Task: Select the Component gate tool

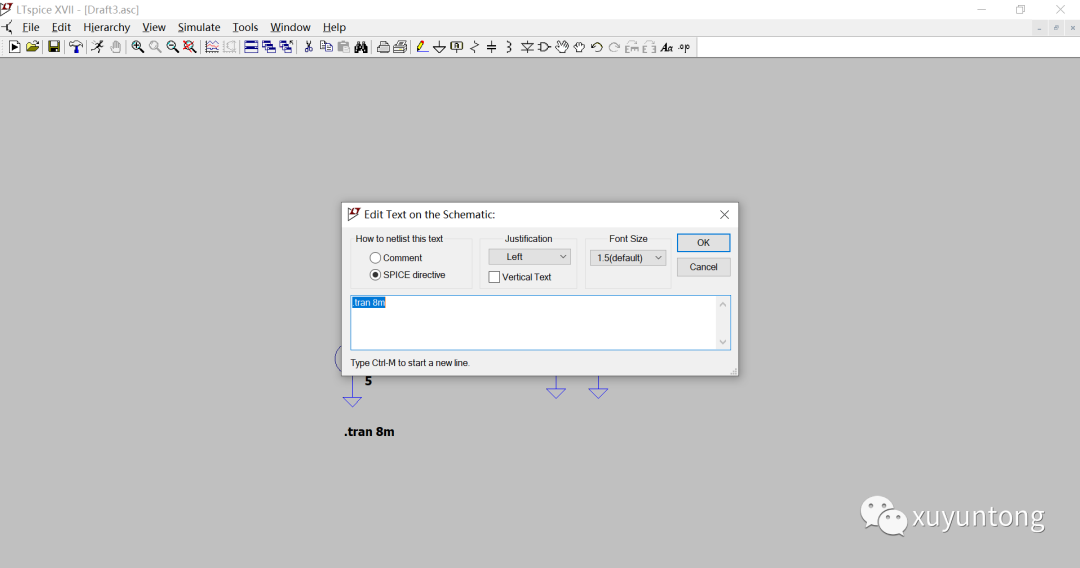Action: point(544,47)
